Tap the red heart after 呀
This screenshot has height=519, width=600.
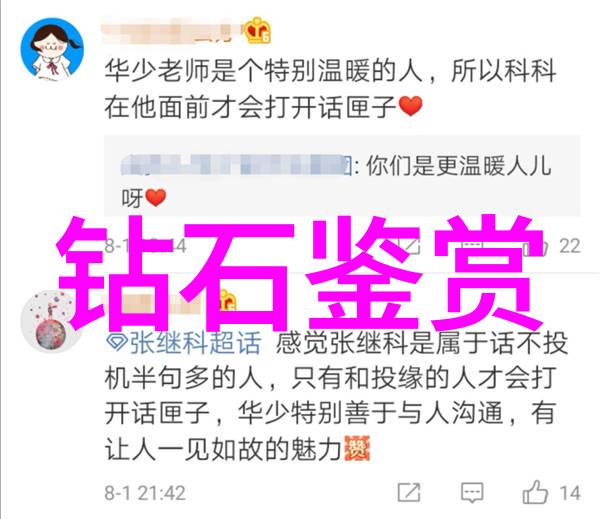tap(156, 198)
